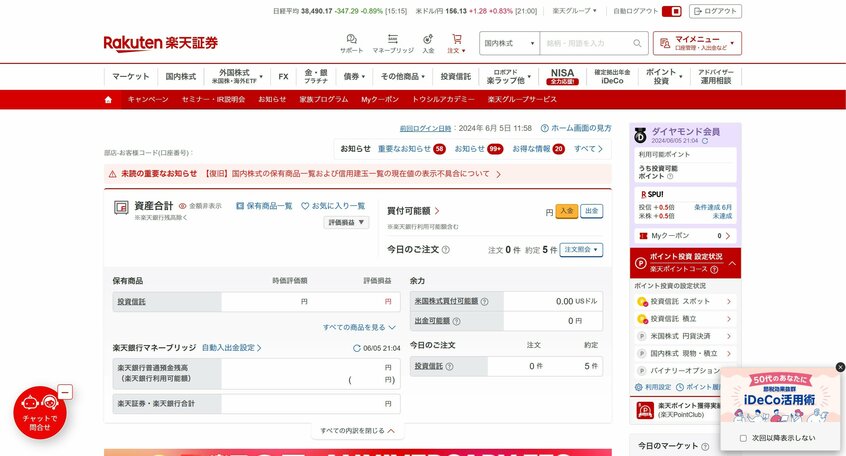Image resolution: width=846 pixels, height=456 pixels.
Task: Open 自動入出金設定 link
Action: [231, 348]
